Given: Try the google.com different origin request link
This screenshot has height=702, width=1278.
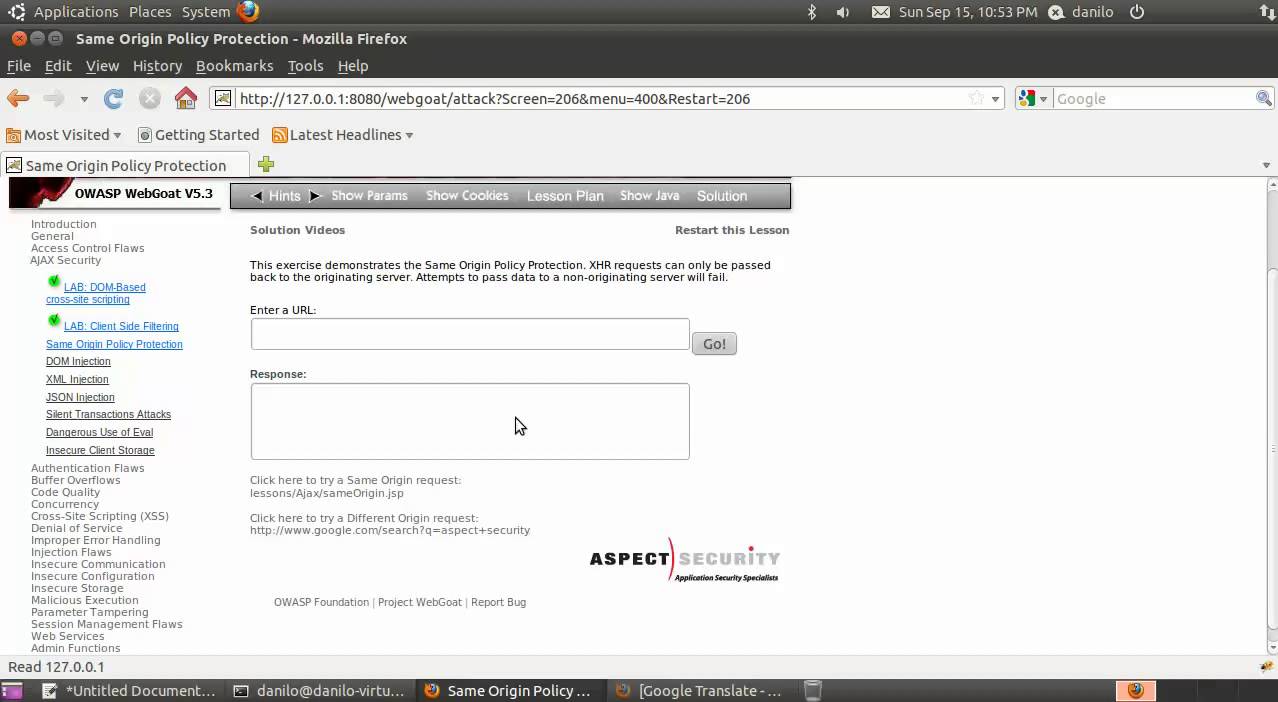Looking at the screenshot, I should 390,530.
